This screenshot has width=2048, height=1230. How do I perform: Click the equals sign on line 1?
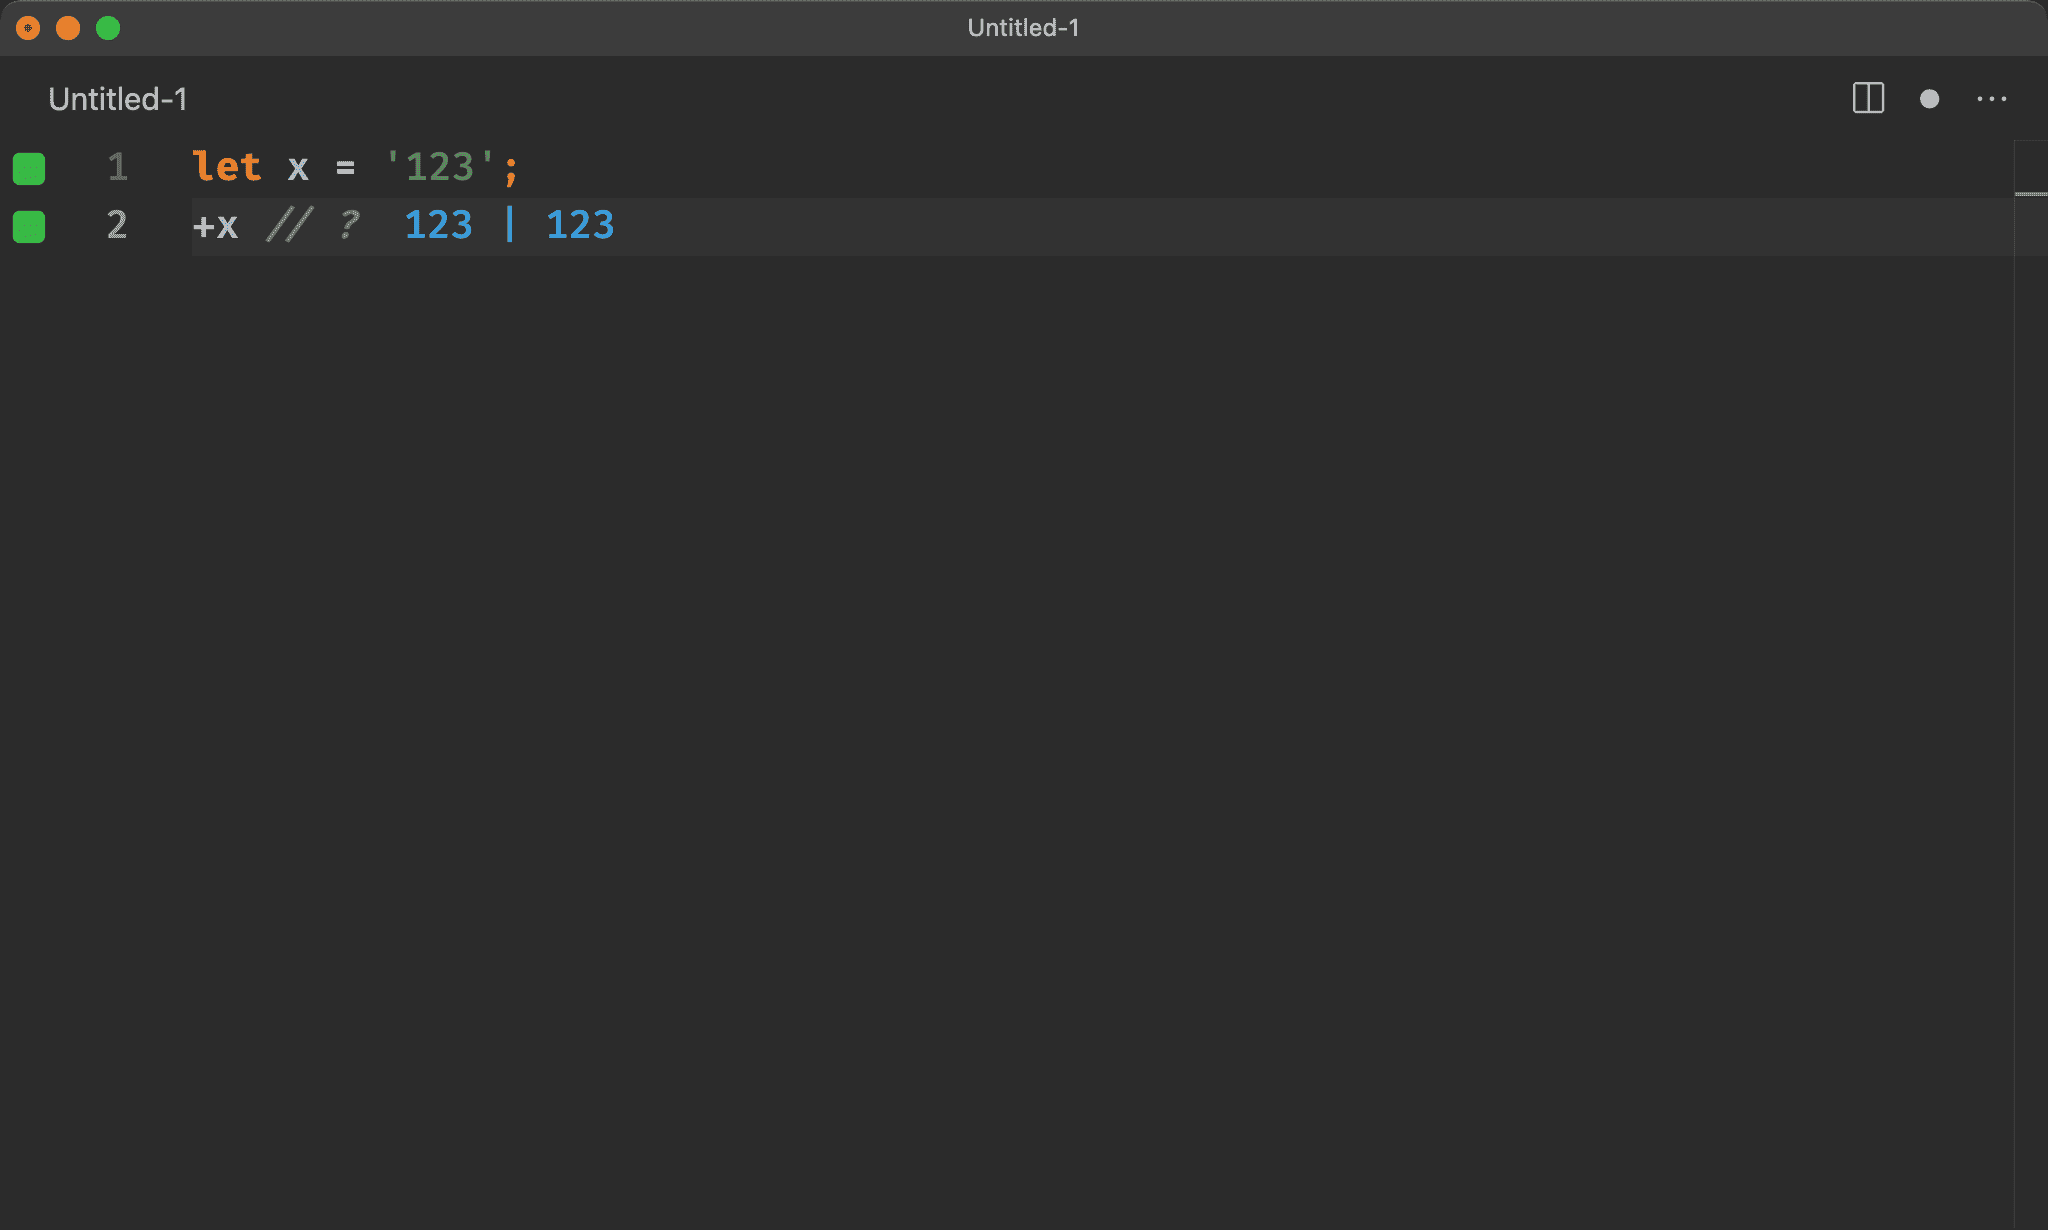coord(345,168)
